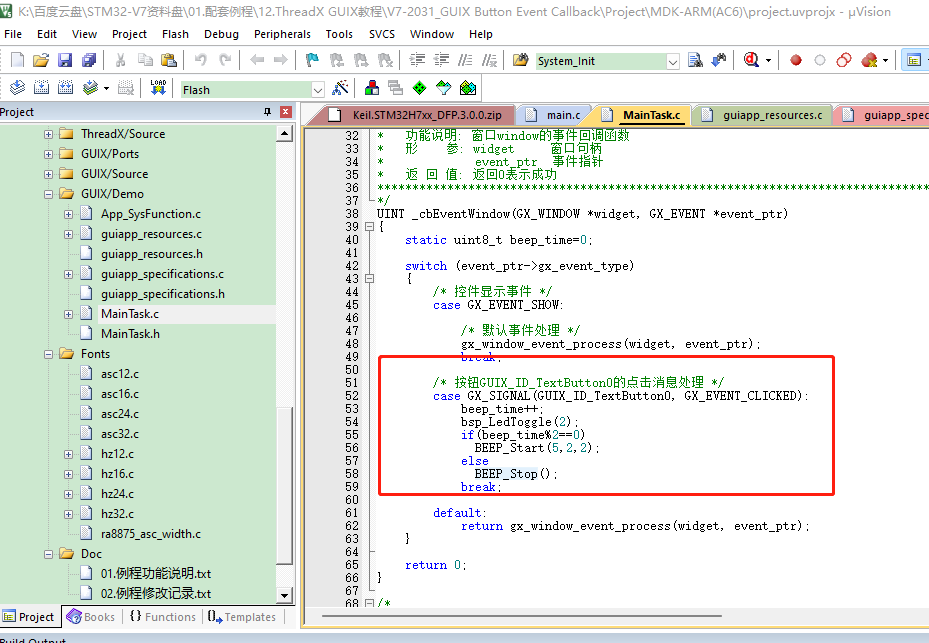The height and width of the screenshot is (643, 929).
Task: Open the Project menu
Action: [x=129, y=34]
